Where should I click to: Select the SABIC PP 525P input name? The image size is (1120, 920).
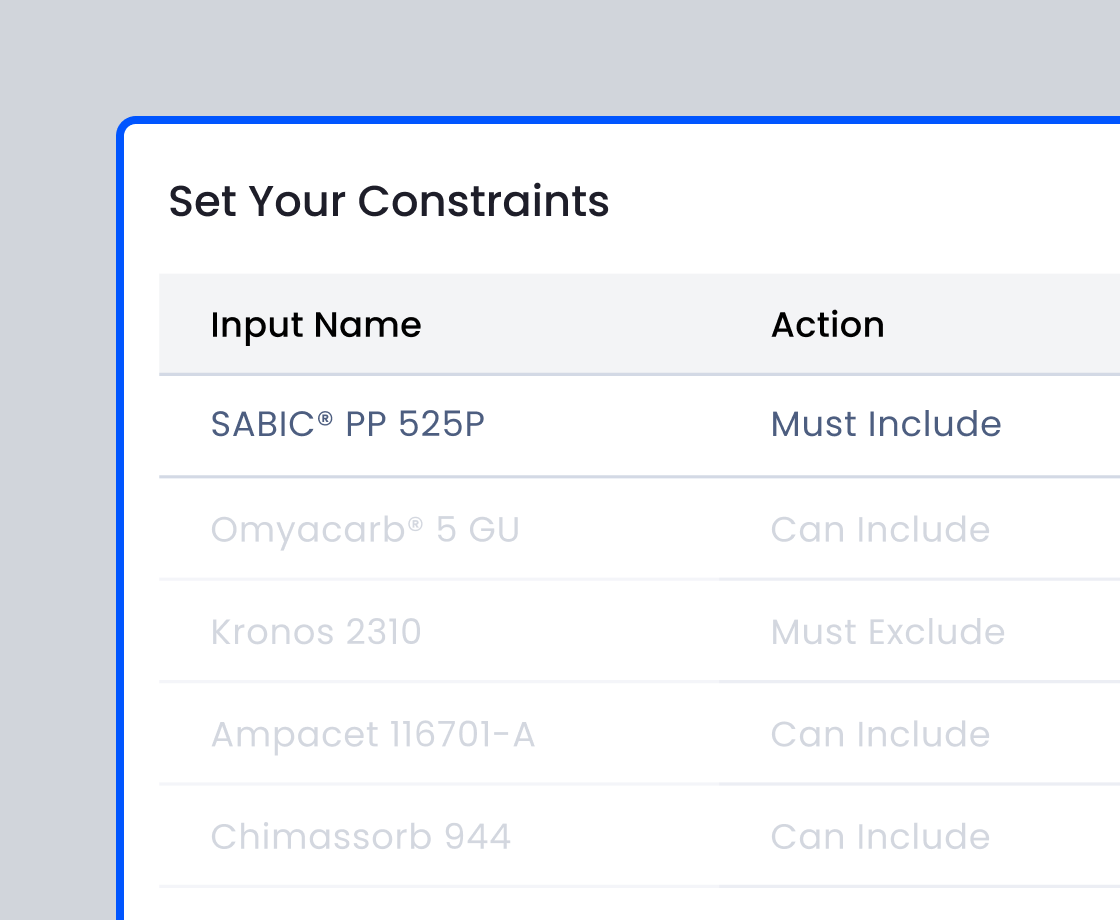point(347,424)
